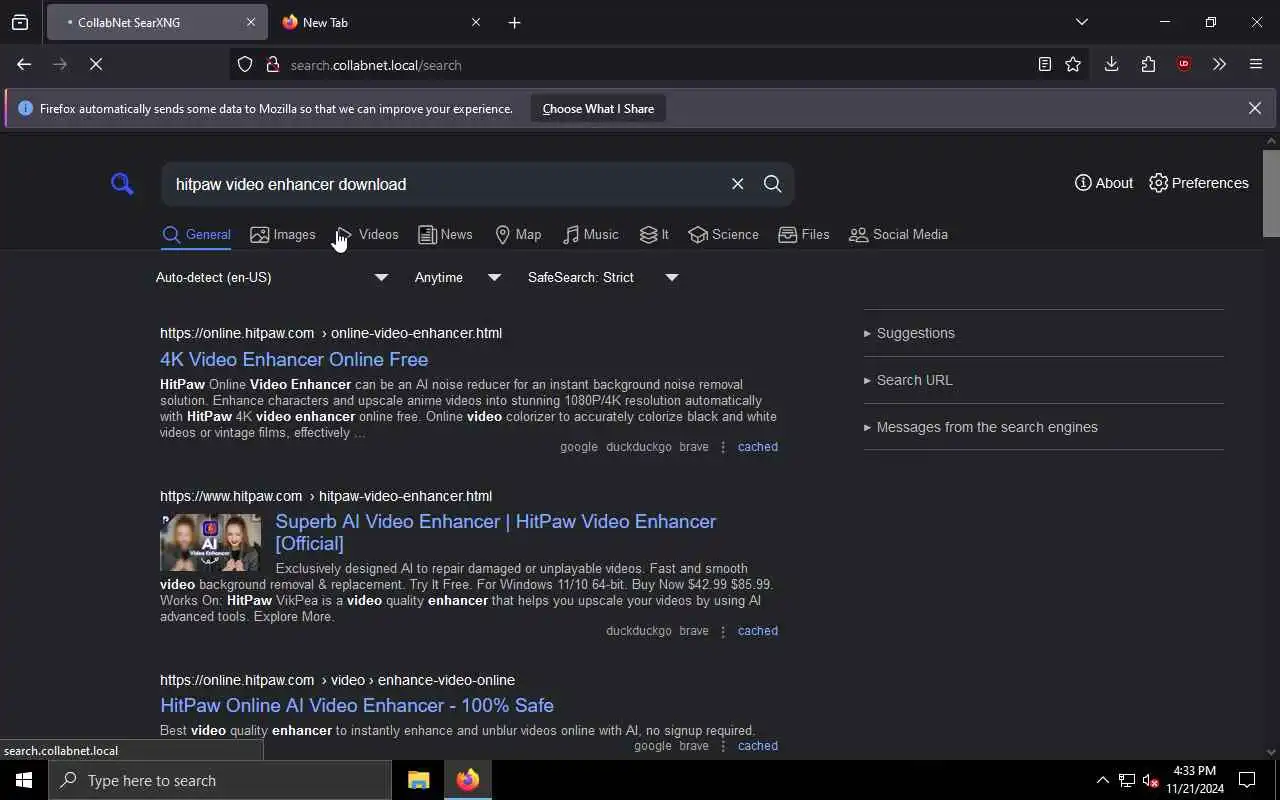Toggle reader view icon
Image resolution: width=1280 pixels, height=800 pixels.
(1044, 64)
